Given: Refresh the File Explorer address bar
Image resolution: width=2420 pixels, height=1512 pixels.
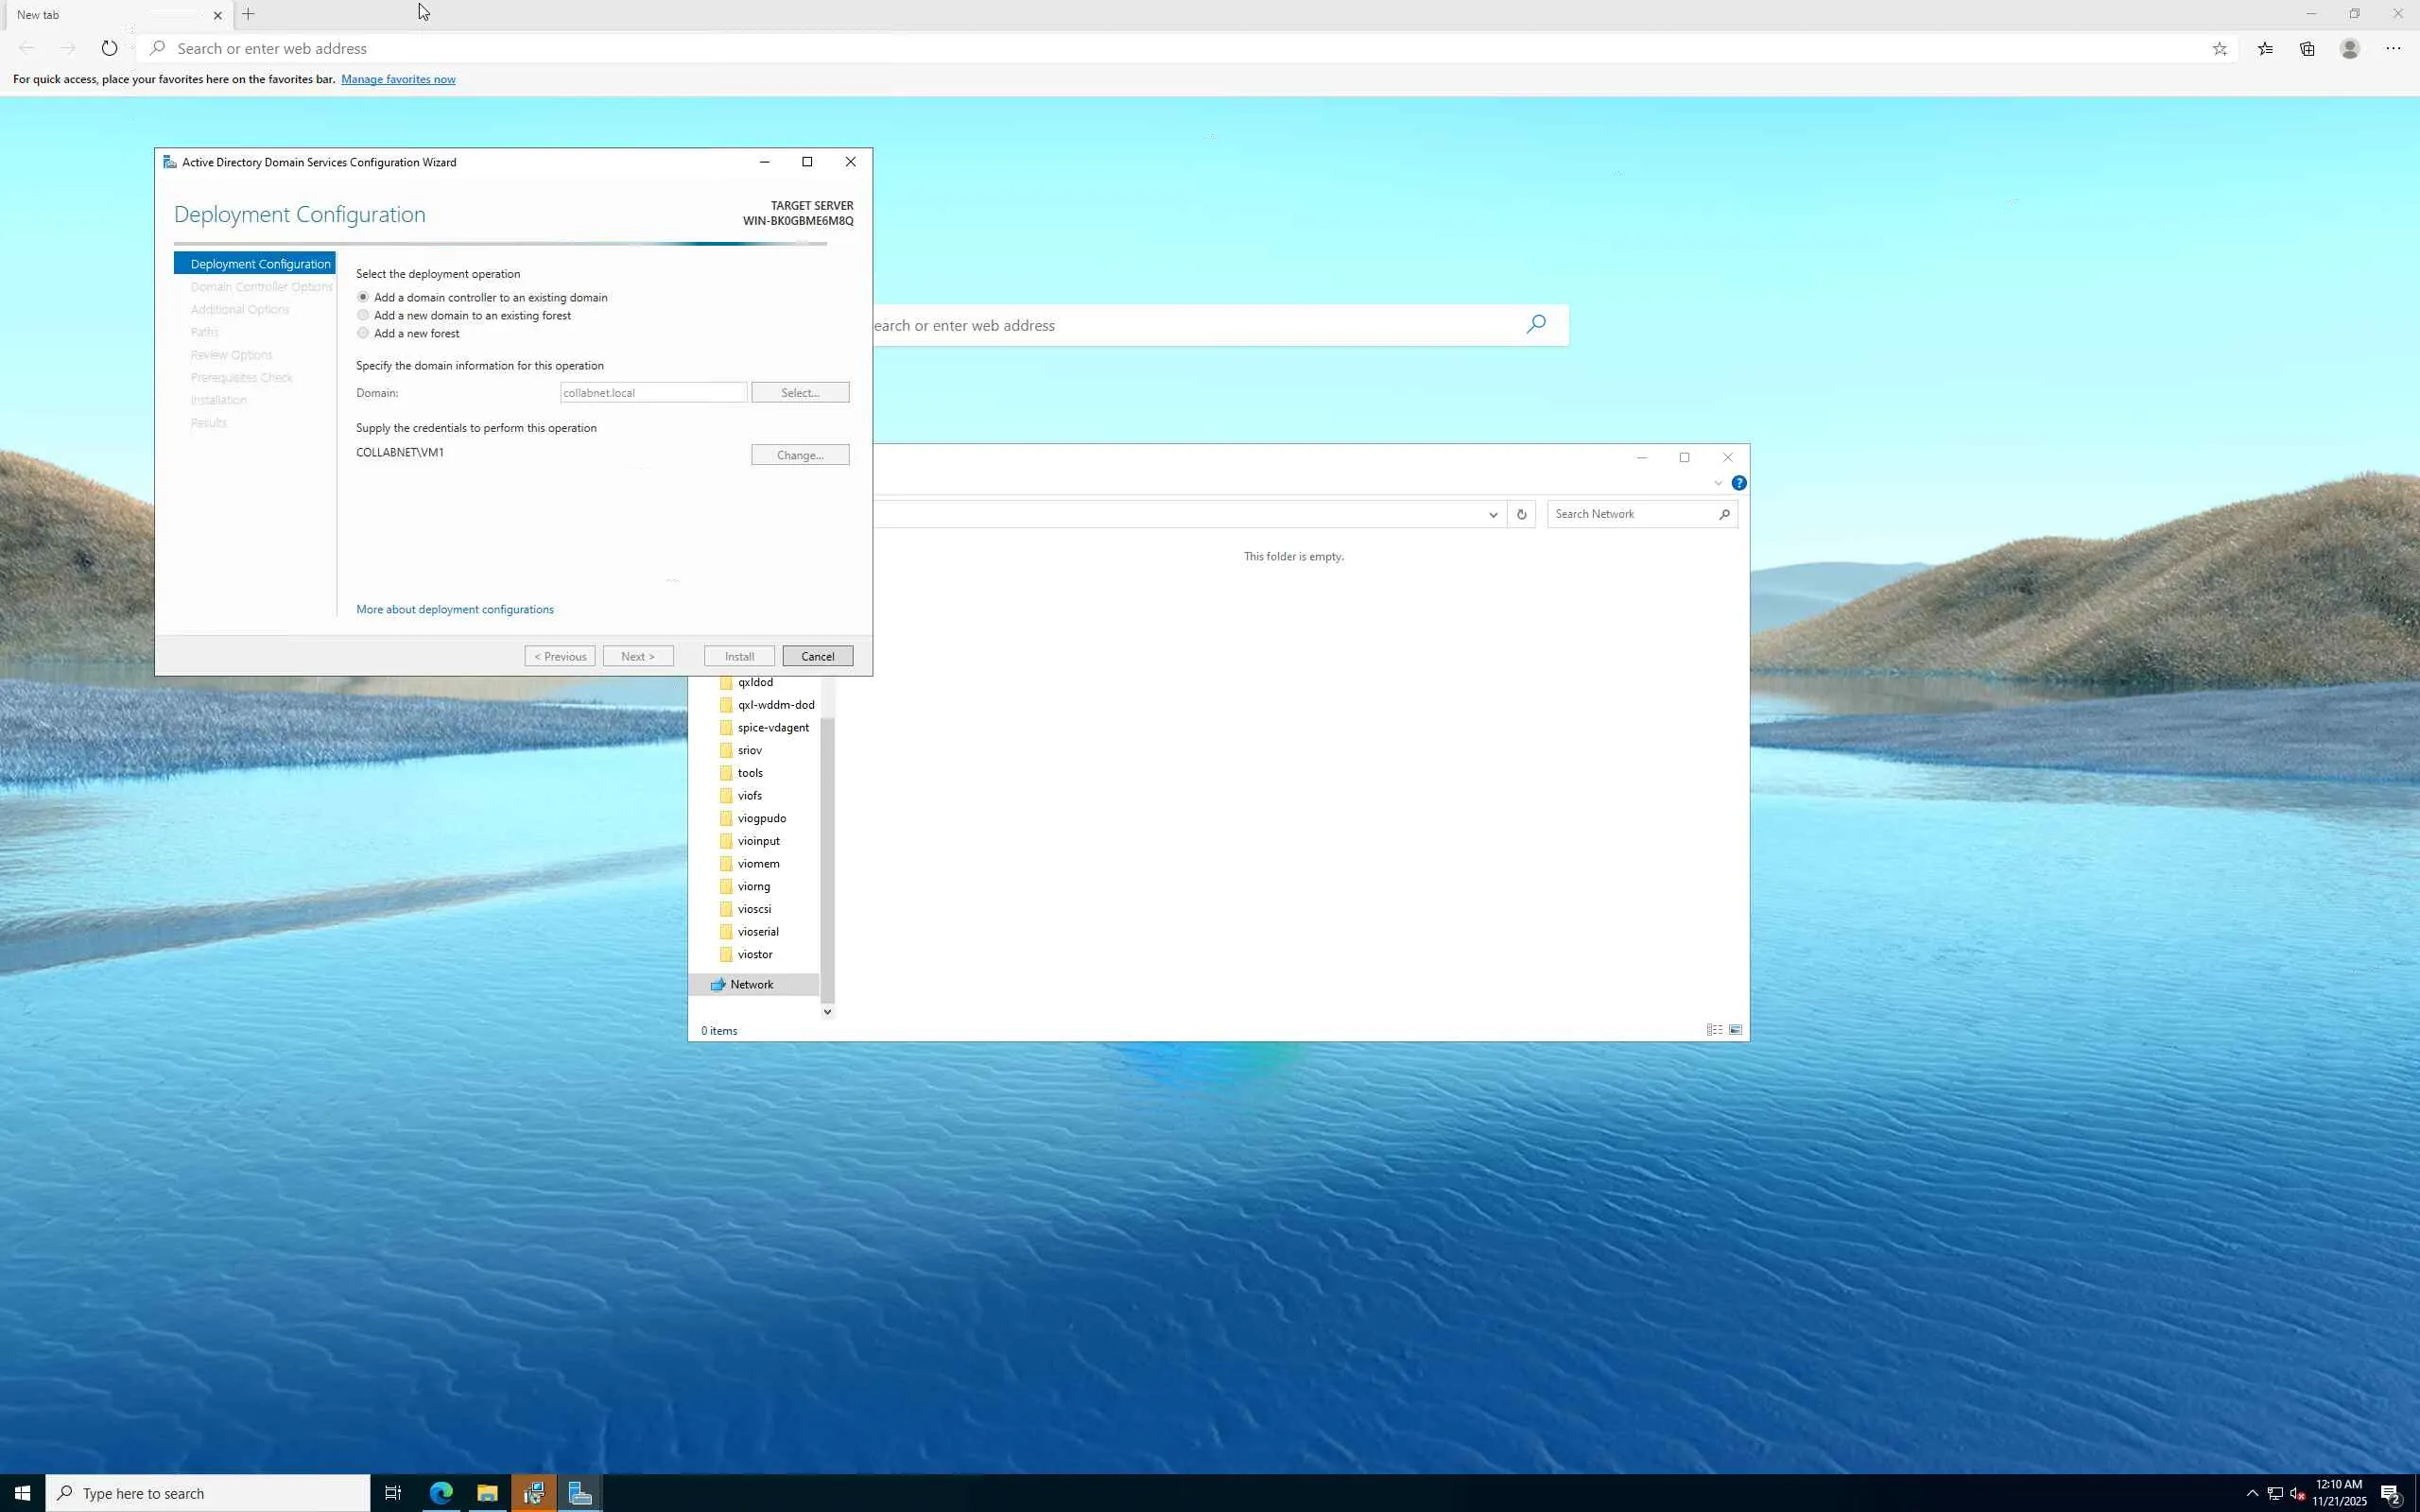Looking at the screenshot, I should coord(1521,514).
